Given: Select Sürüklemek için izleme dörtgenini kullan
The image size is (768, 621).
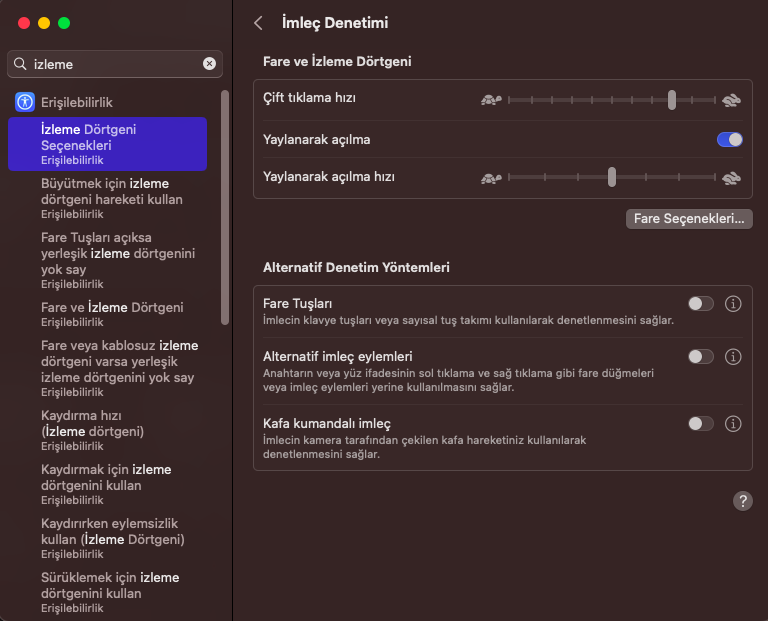Looking at the screenshot, I should [110, 591].
